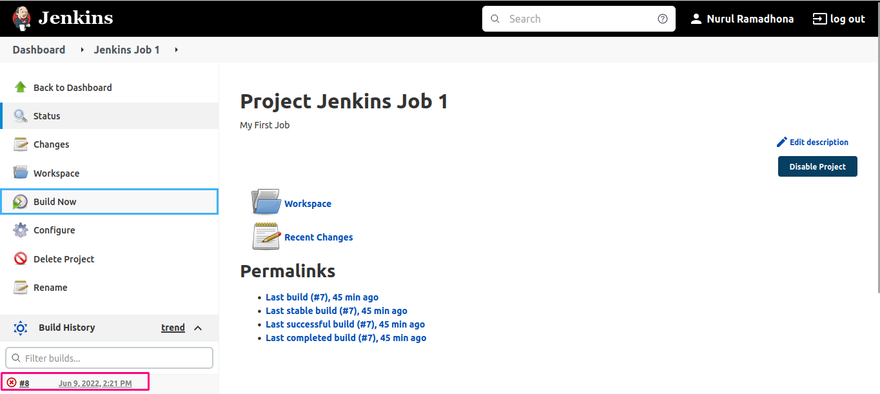Viewport: 880px width, 394px height.
Task: Expand the Jenkins Job 1 breadcrumb arrow
Action: point(176,50)
